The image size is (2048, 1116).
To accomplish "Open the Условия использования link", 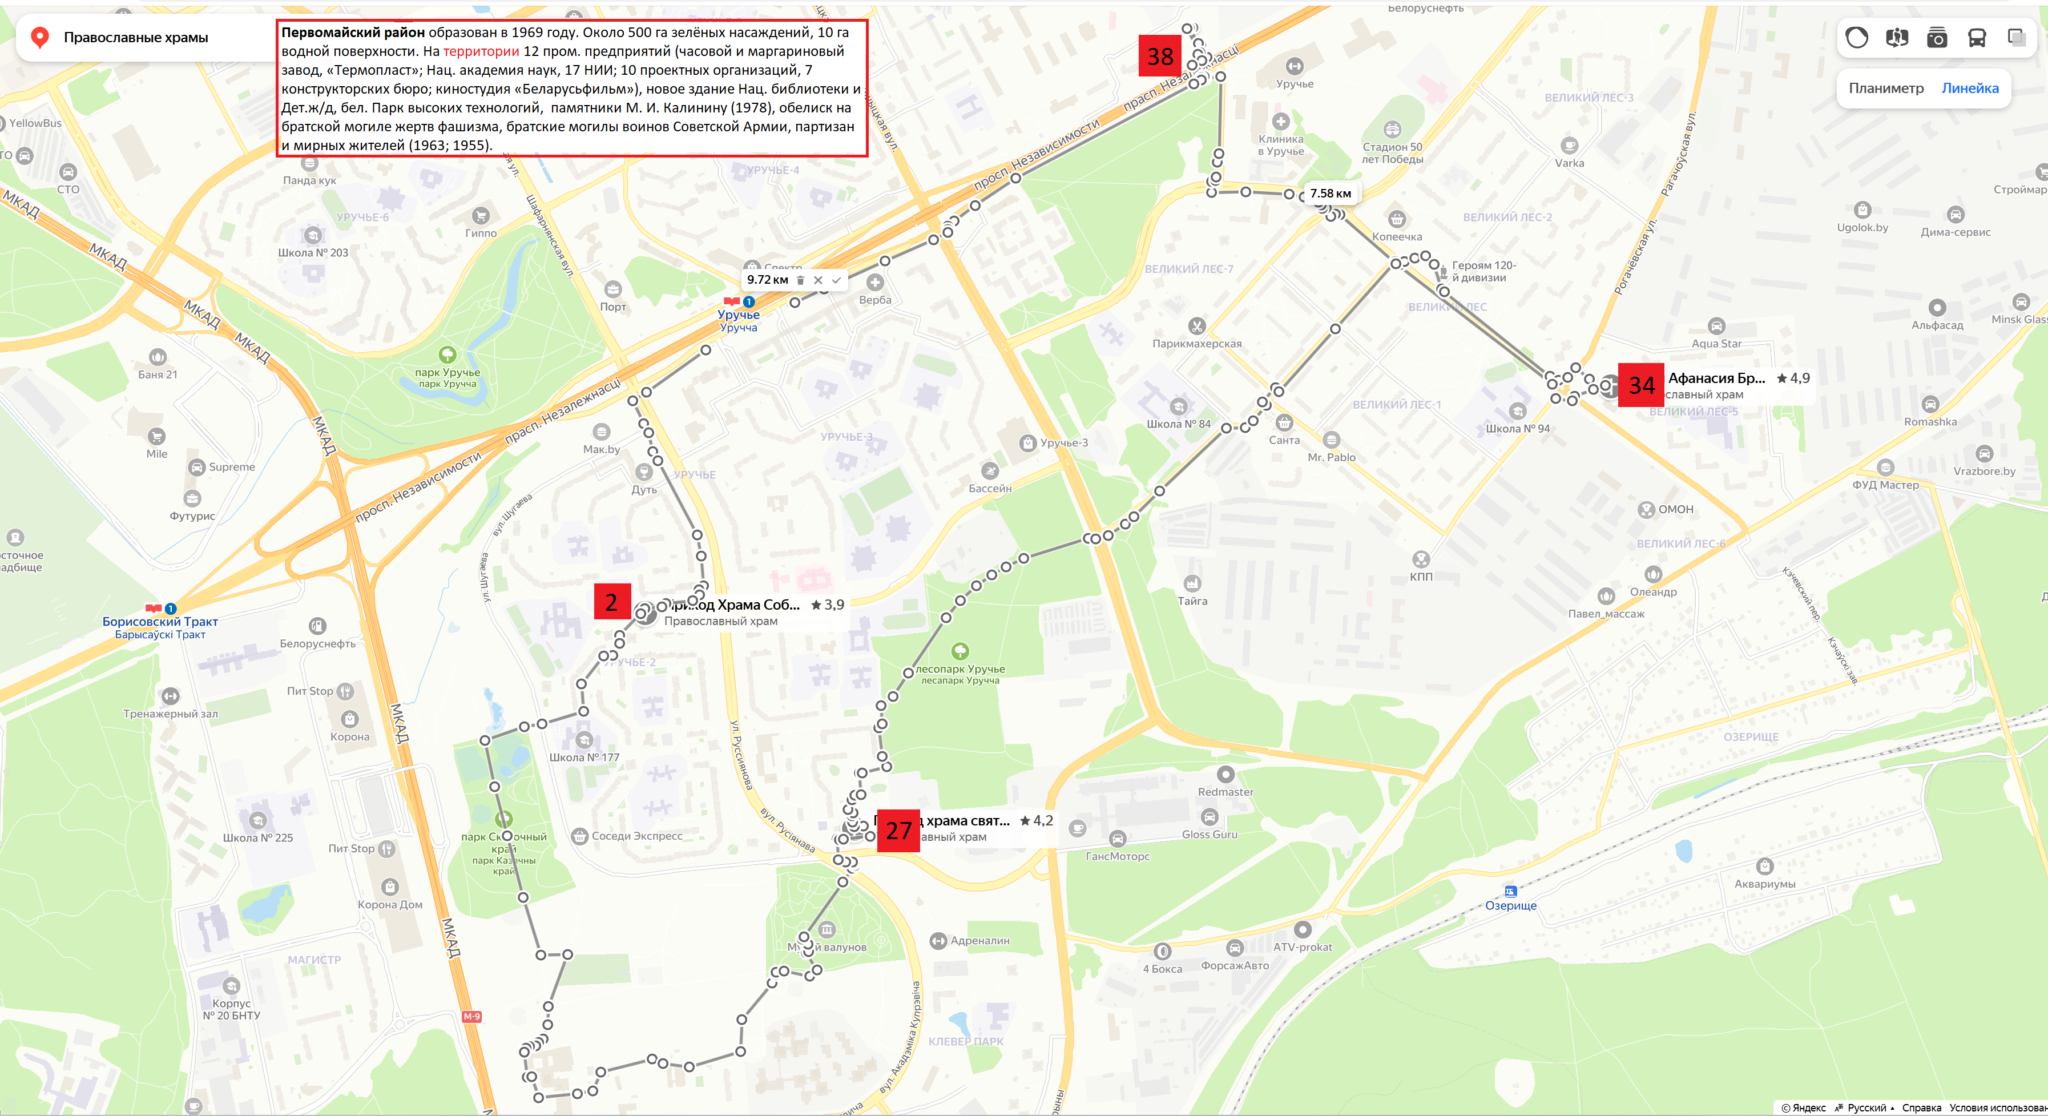I will (x=1997, y=1107).
